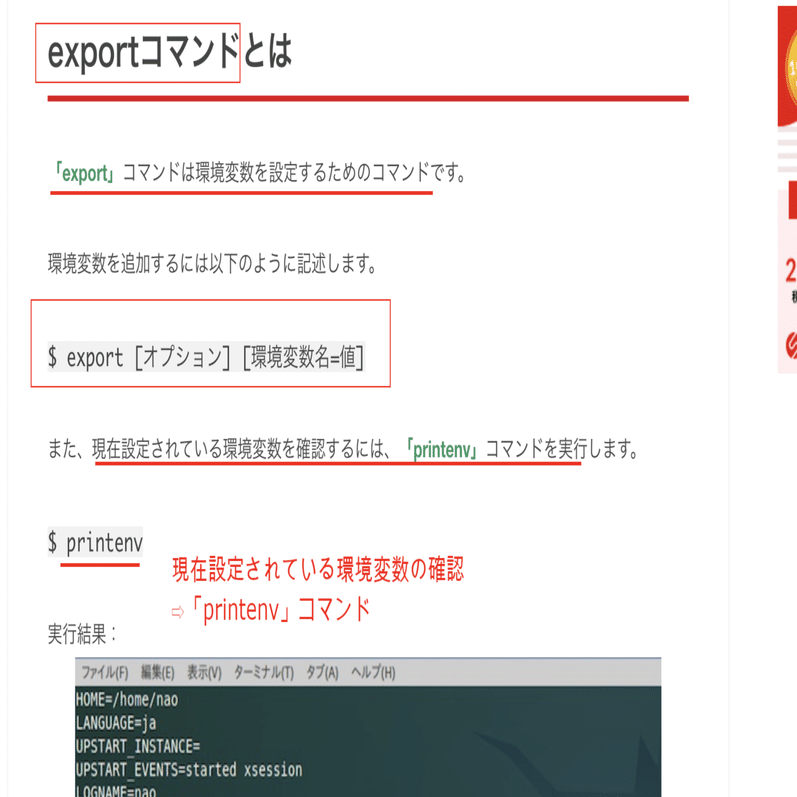
Task: Click the HOME=/home/nao terminal line
Action: pos(127,699)
